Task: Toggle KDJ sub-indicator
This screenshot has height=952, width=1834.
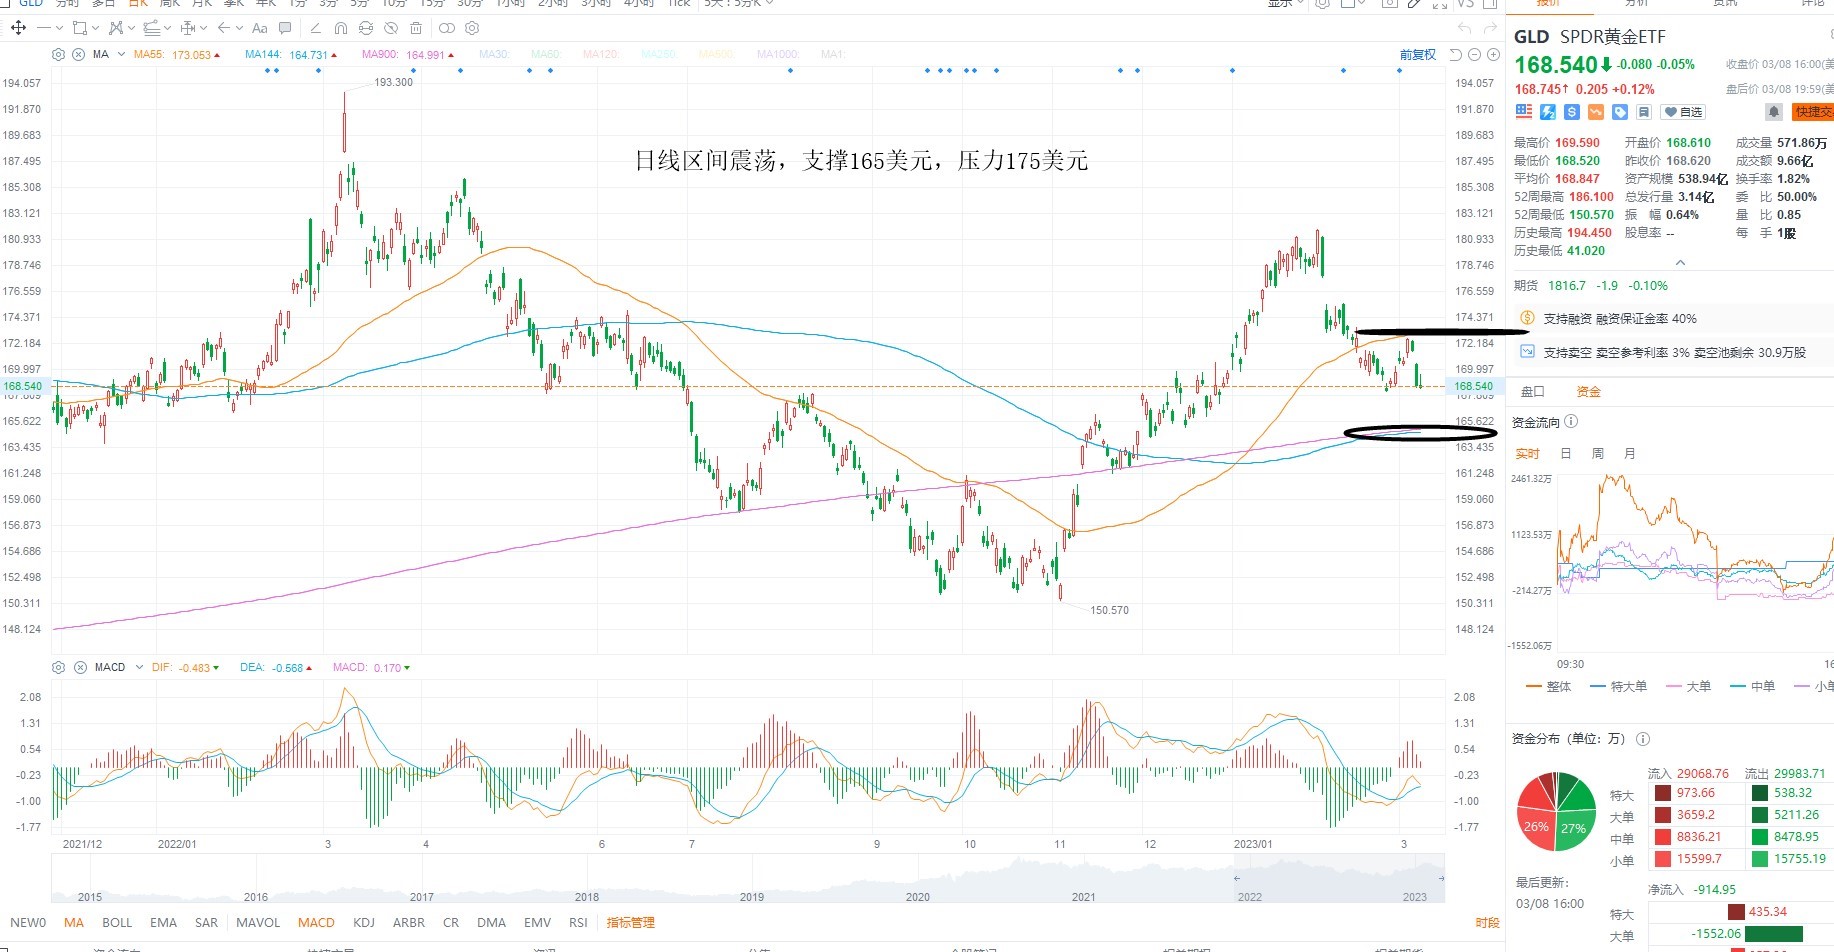Action: [364, 922]
